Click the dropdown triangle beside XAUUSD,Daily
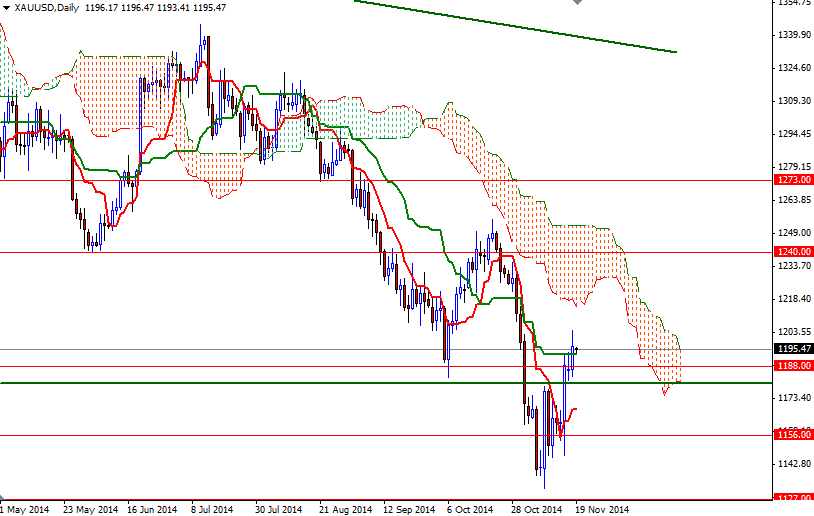This screenshot has height=516, width=814. coord(6,8)
